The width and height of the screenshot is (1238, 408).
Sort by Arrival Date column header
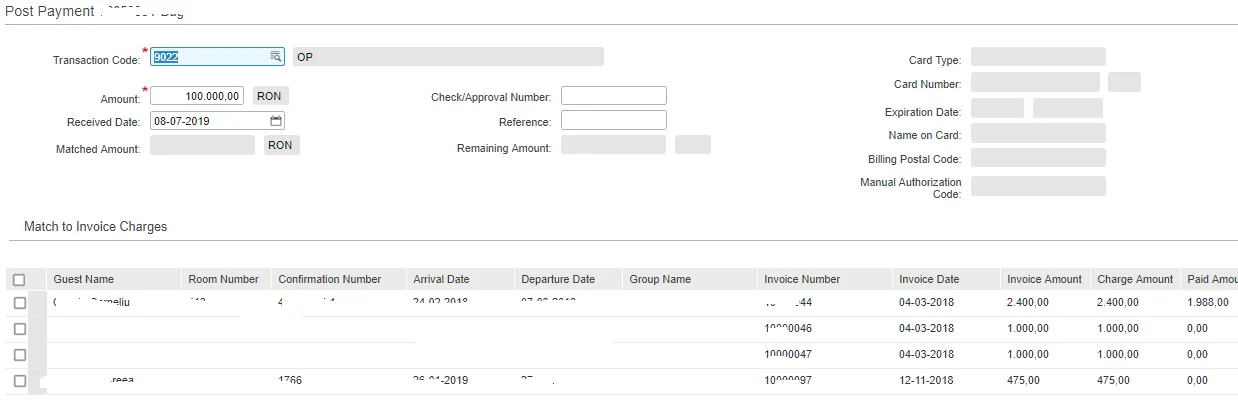click(441, 280)
